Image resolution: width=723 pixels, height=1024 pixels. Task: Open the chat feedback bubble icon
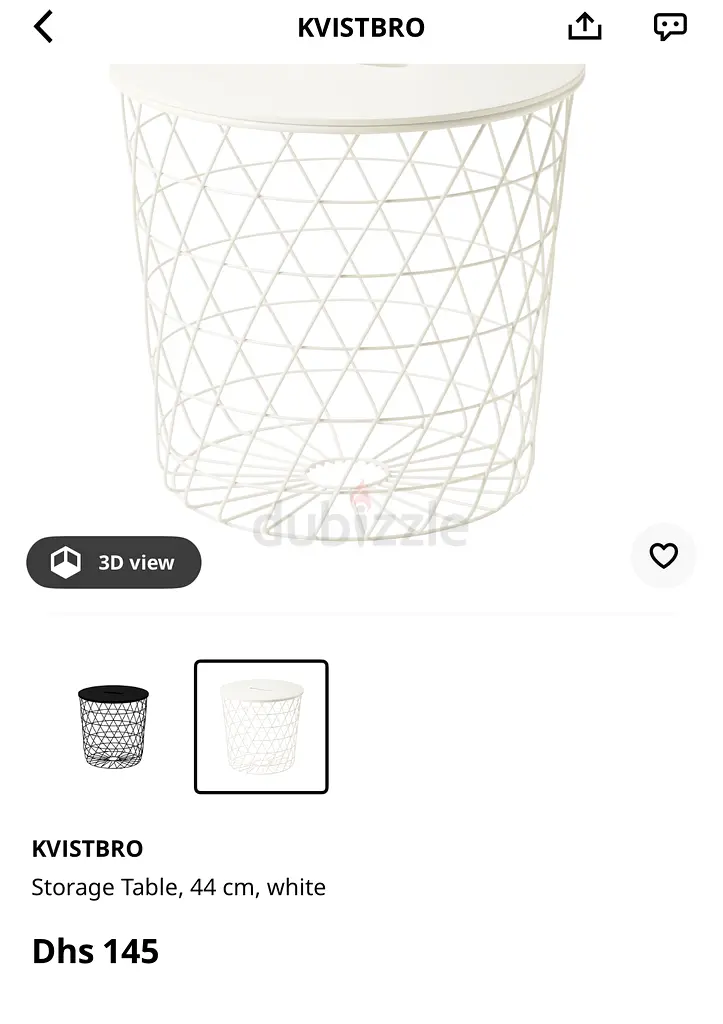(670, 27)
